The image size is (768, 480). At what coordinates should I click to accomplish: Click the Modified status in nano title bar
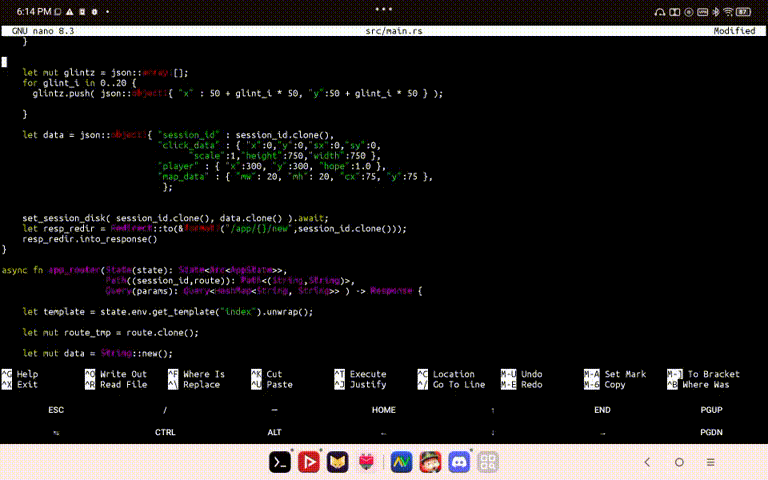(x=734, y=31)
